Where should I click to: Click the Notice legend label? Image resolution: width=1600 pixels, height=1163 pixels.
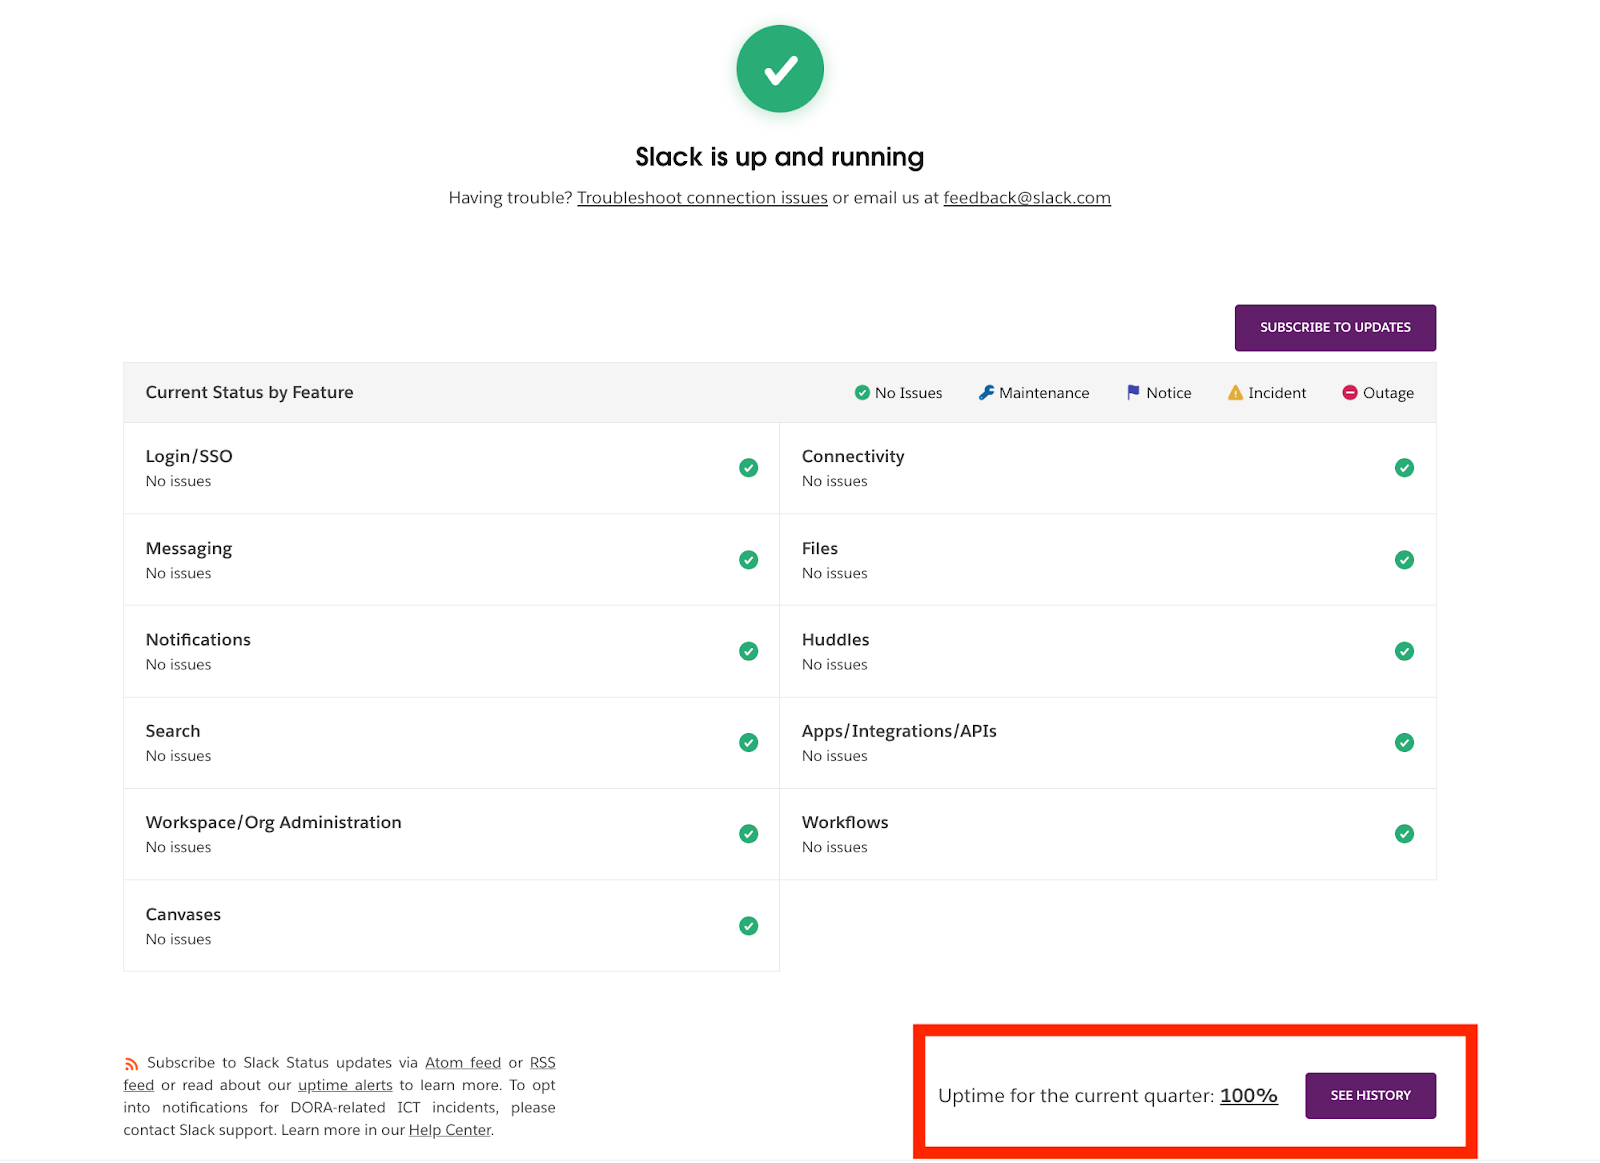[x=1169, y=393]
